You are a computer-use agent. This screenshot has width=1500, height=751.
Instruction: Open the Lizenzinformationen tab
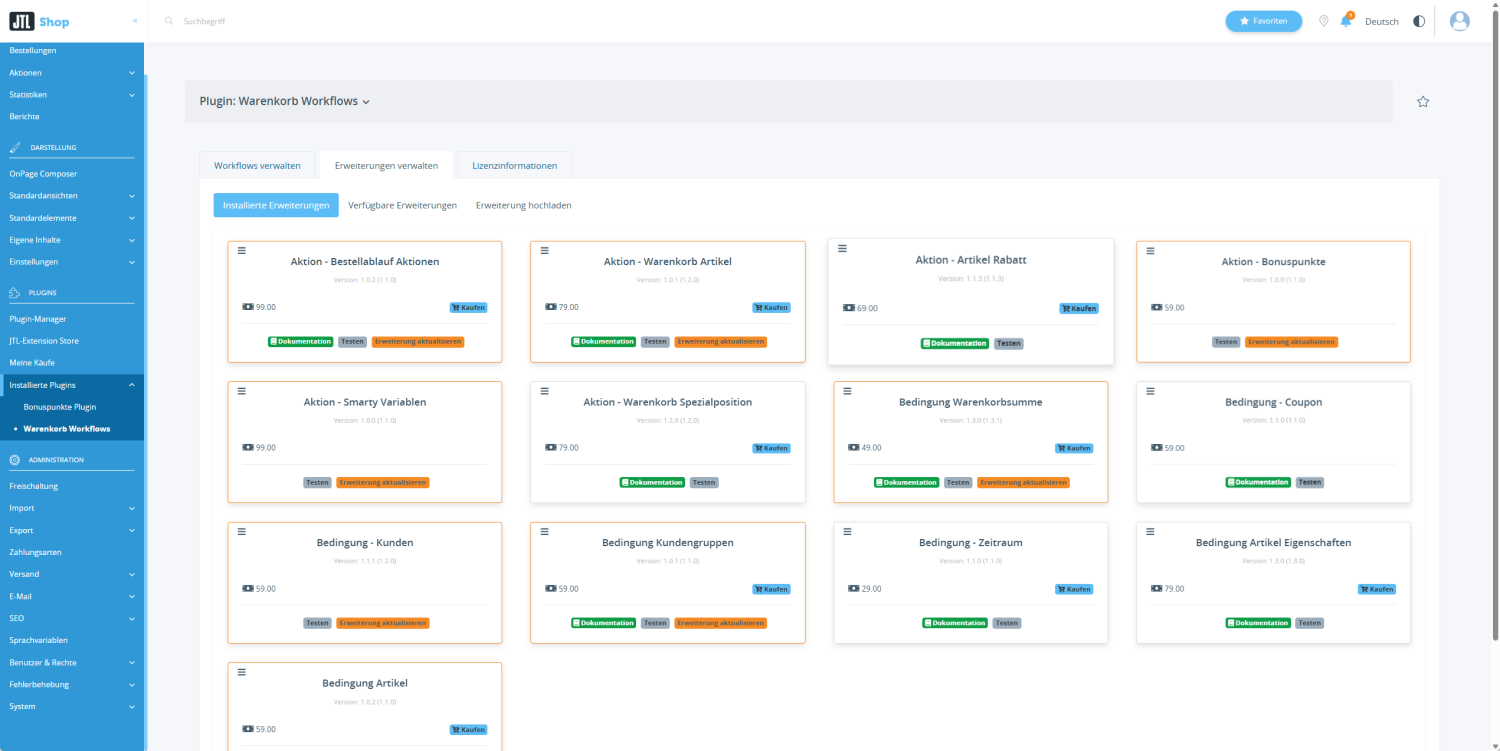coord(515,166)
